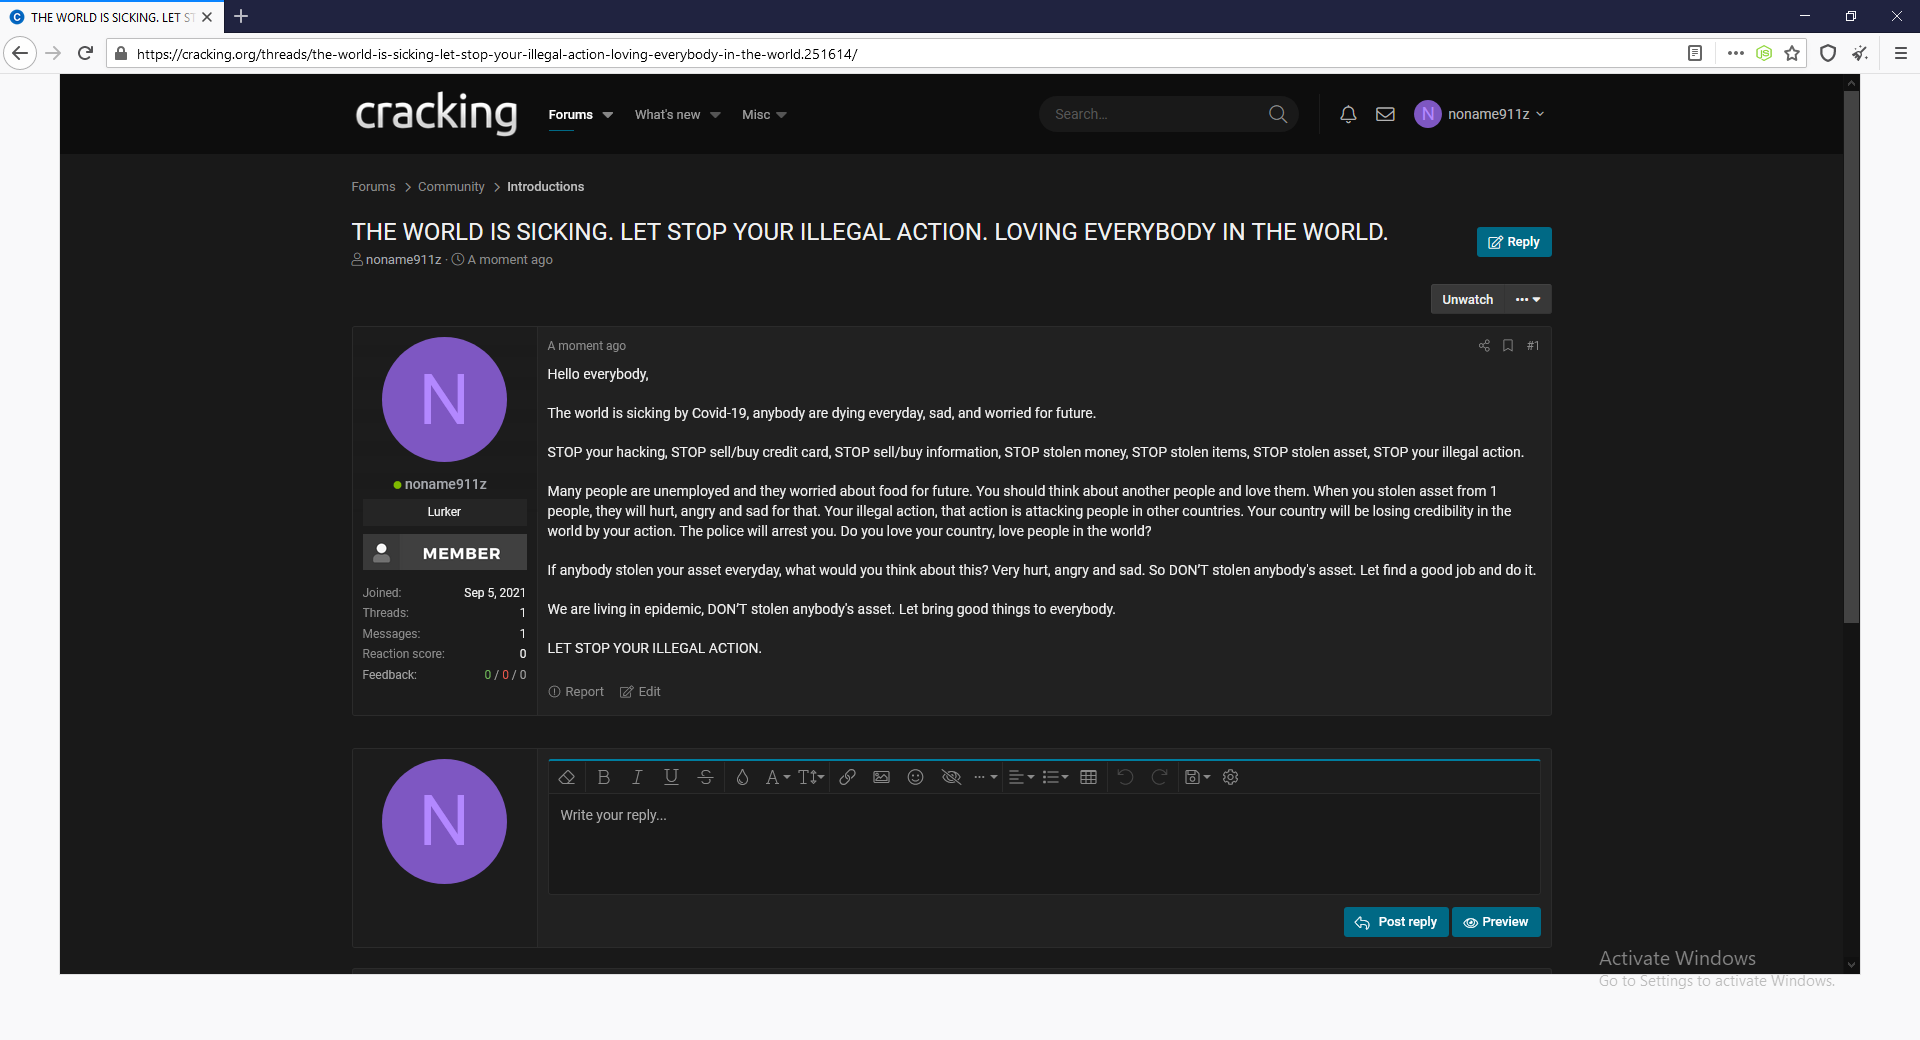Open the conversations envelope inbox
Screen dimensions: 1920x1040
(1385, 114)
